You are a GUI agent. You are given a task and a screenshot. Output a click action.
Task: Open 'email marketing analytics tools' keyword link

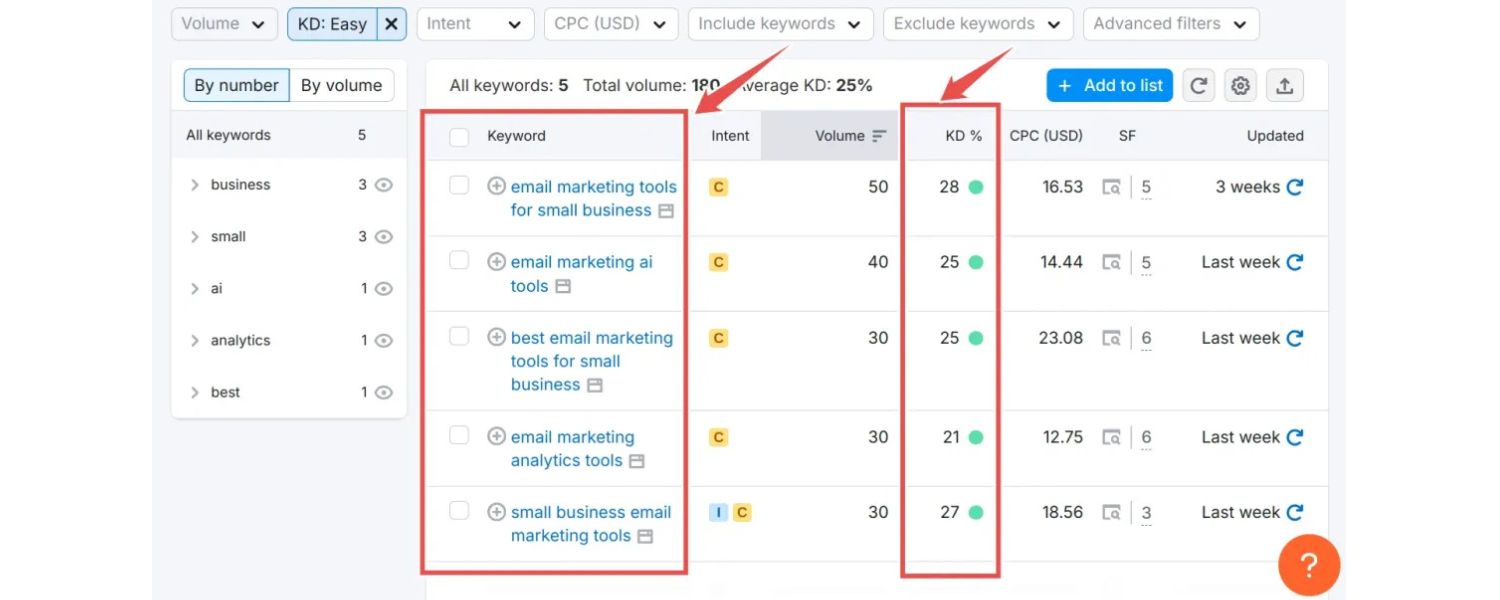[572, 449]
